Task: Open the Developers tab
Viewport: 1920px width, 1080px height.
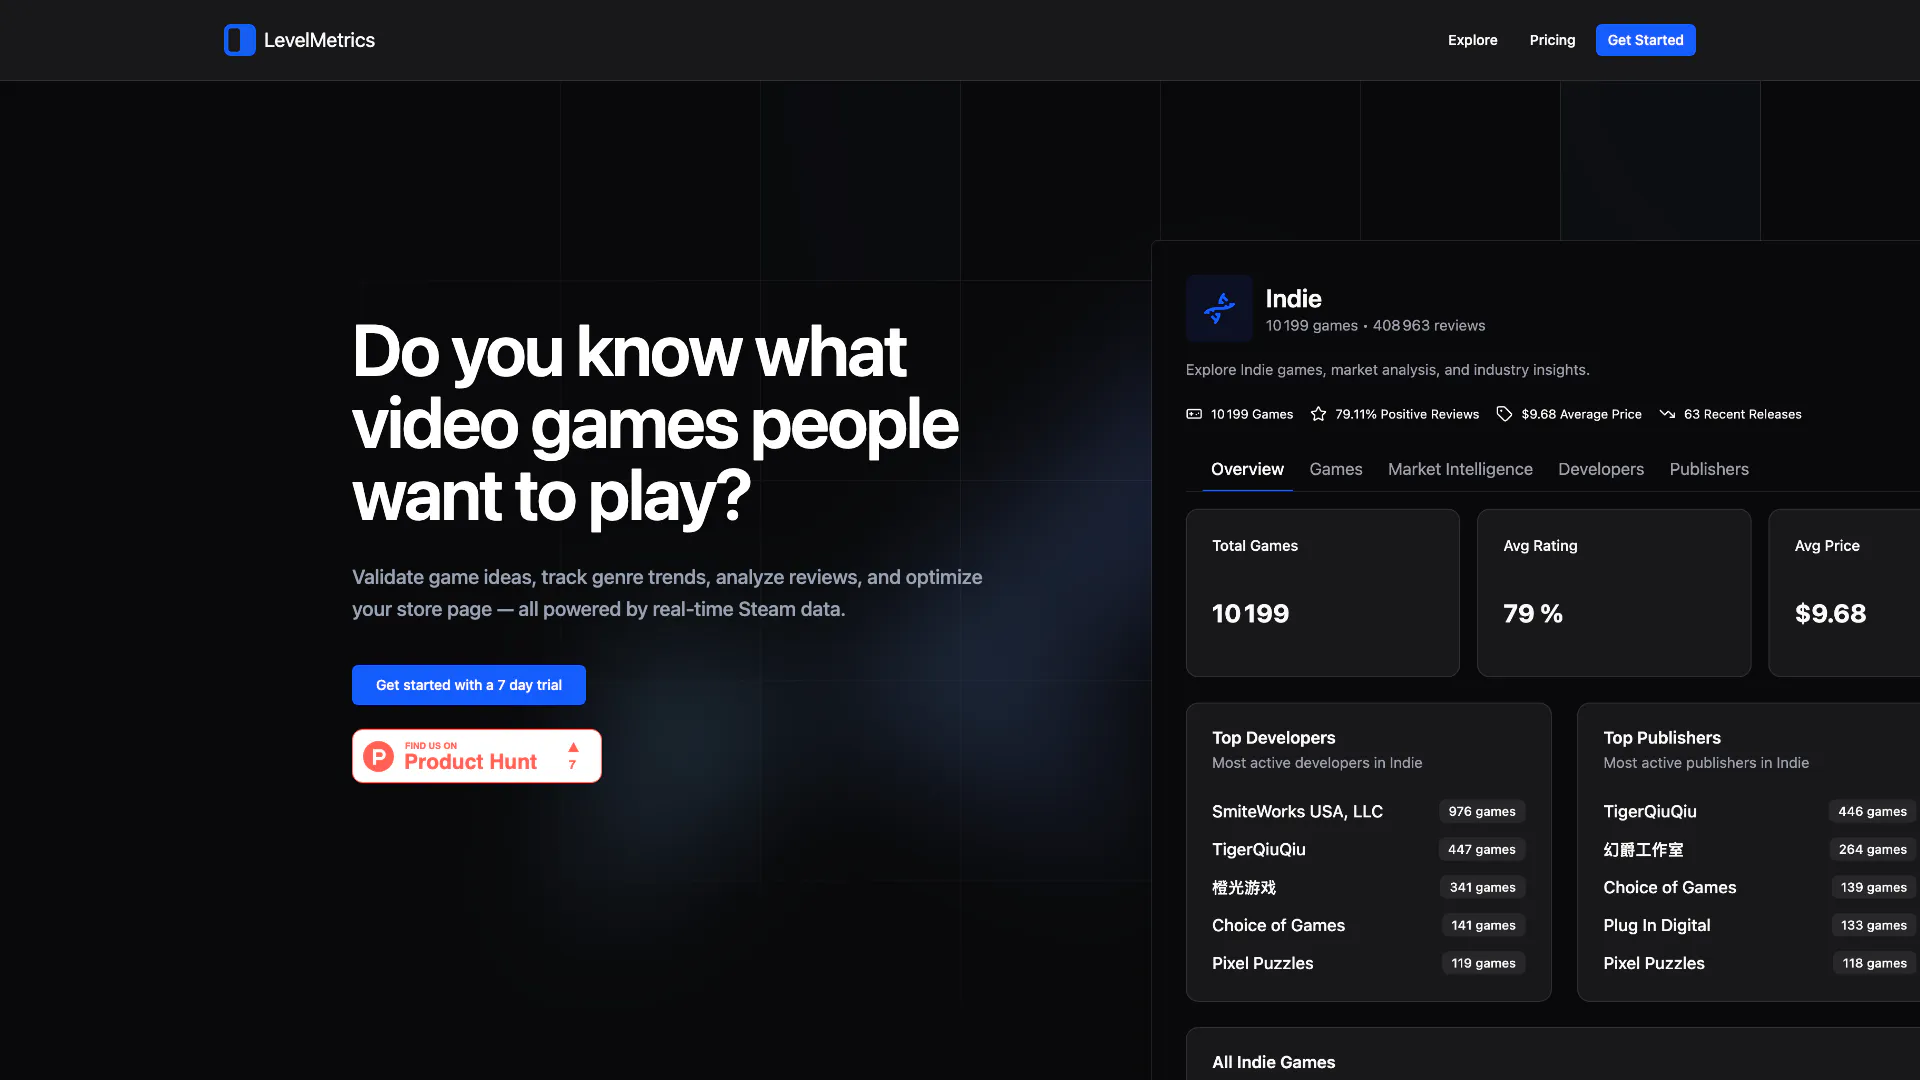Action: [1600, 469]
